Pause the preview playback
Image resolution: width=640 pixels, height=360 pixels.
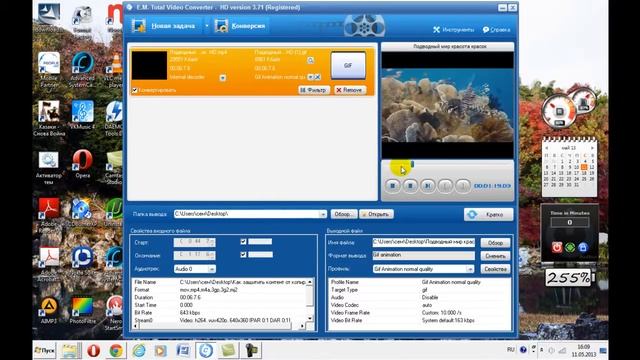pyautogui.click(x=392, y=186)
